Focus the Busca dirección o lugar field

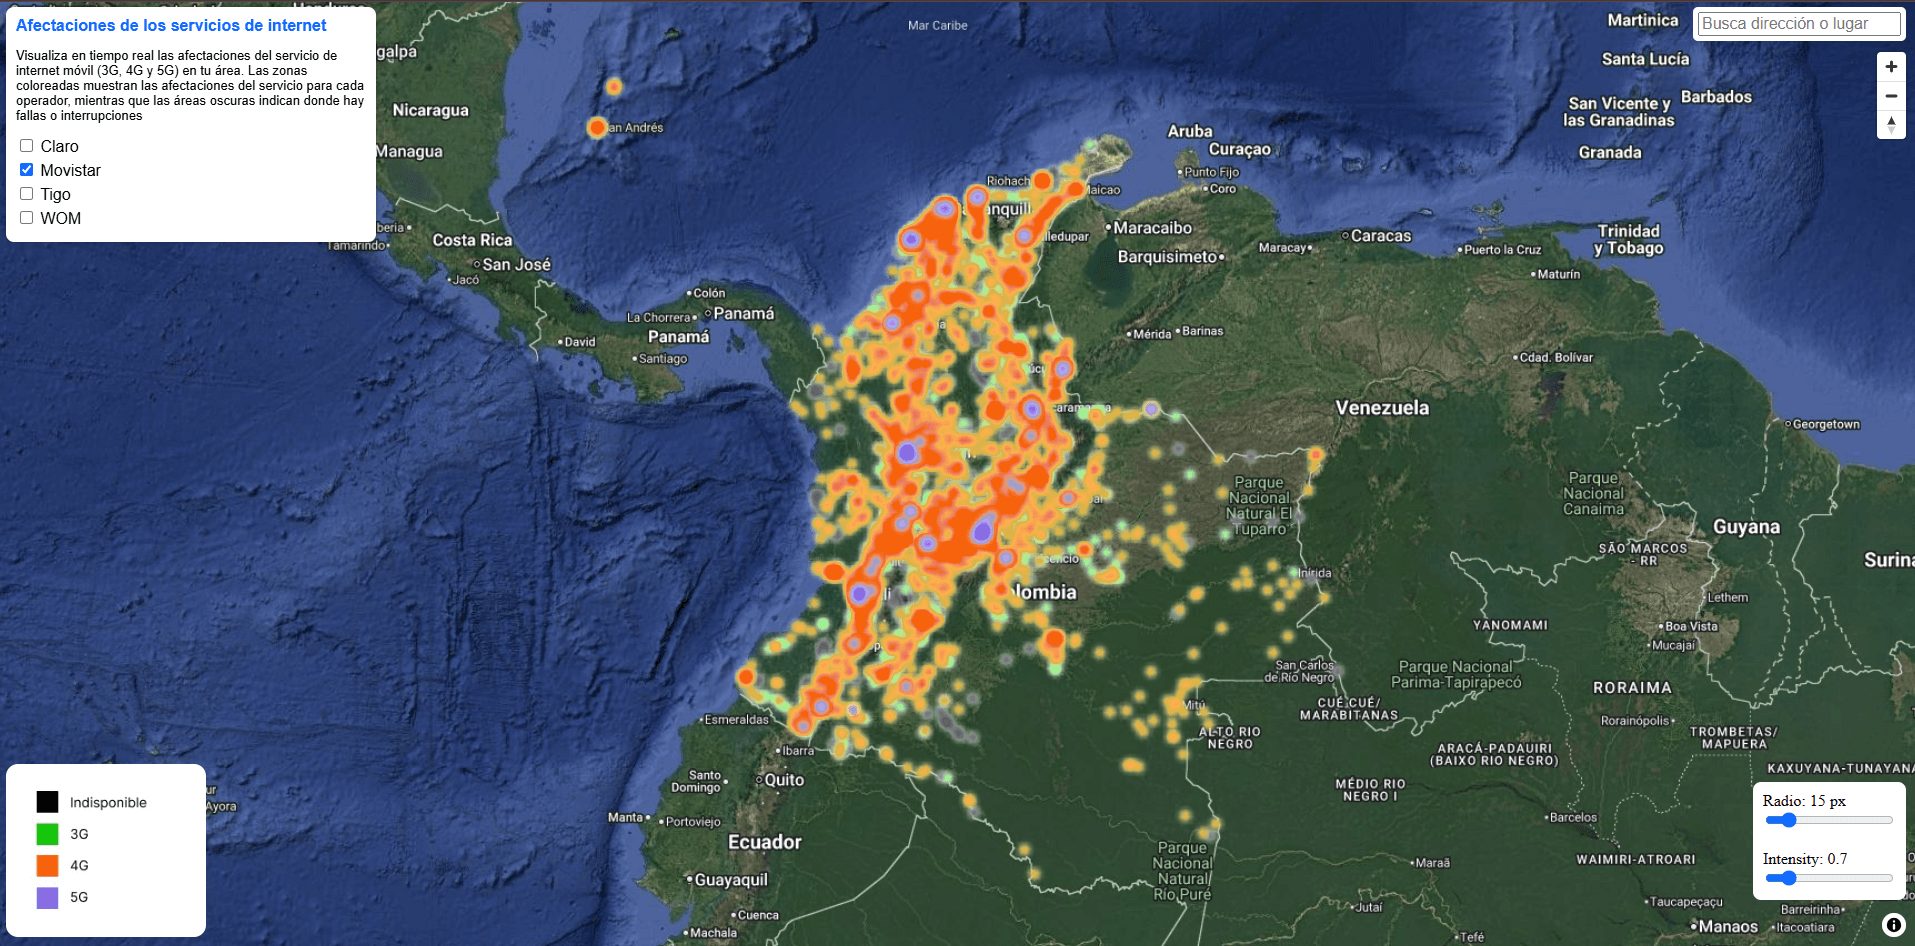tap(1798, 24)
